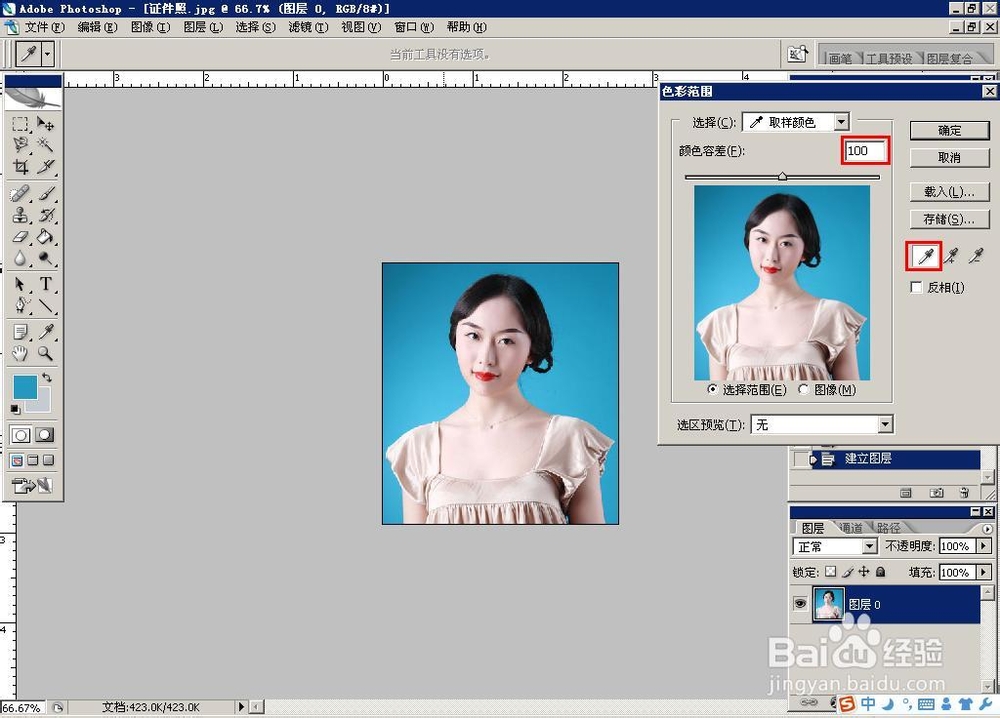
Task: Open the 取样颜色 selection dropdown
Action: (840, 121)
